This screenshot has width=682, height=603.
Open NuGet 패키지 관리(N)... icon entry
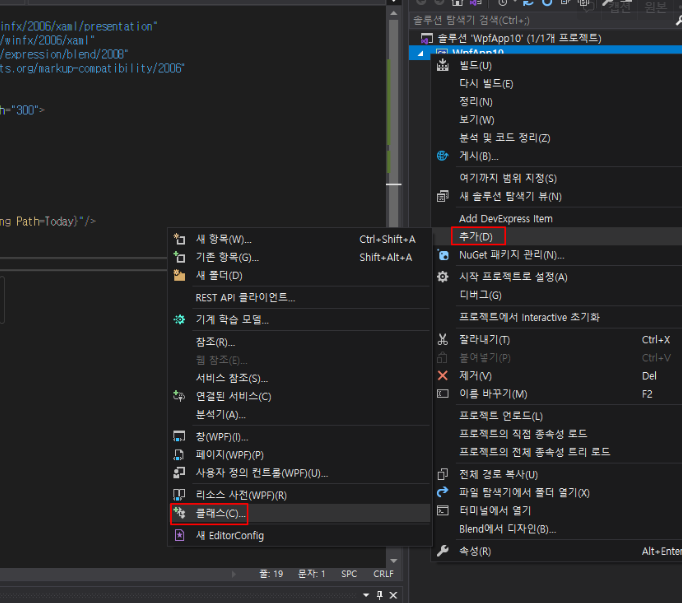tap(443, 255)
